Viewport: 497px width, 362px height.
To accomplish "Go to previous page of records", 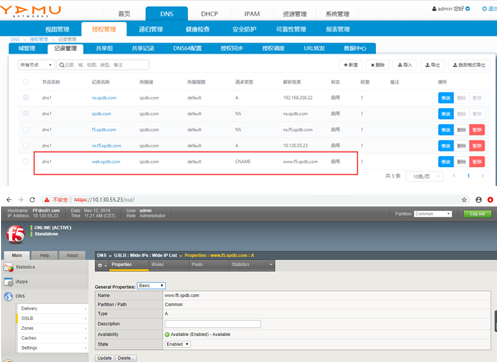I will pos(454,176).
